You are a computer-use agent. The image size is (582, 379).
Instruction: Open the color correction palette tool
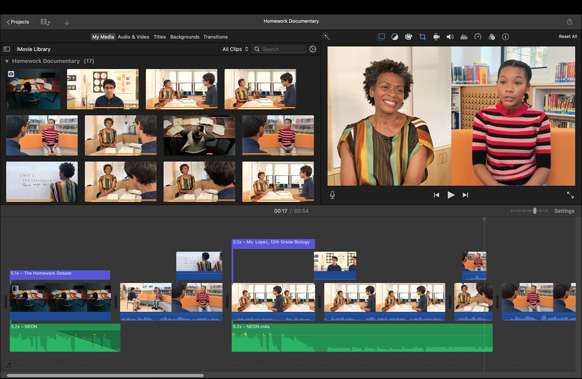pyautogui.click(x=408, y=37)
